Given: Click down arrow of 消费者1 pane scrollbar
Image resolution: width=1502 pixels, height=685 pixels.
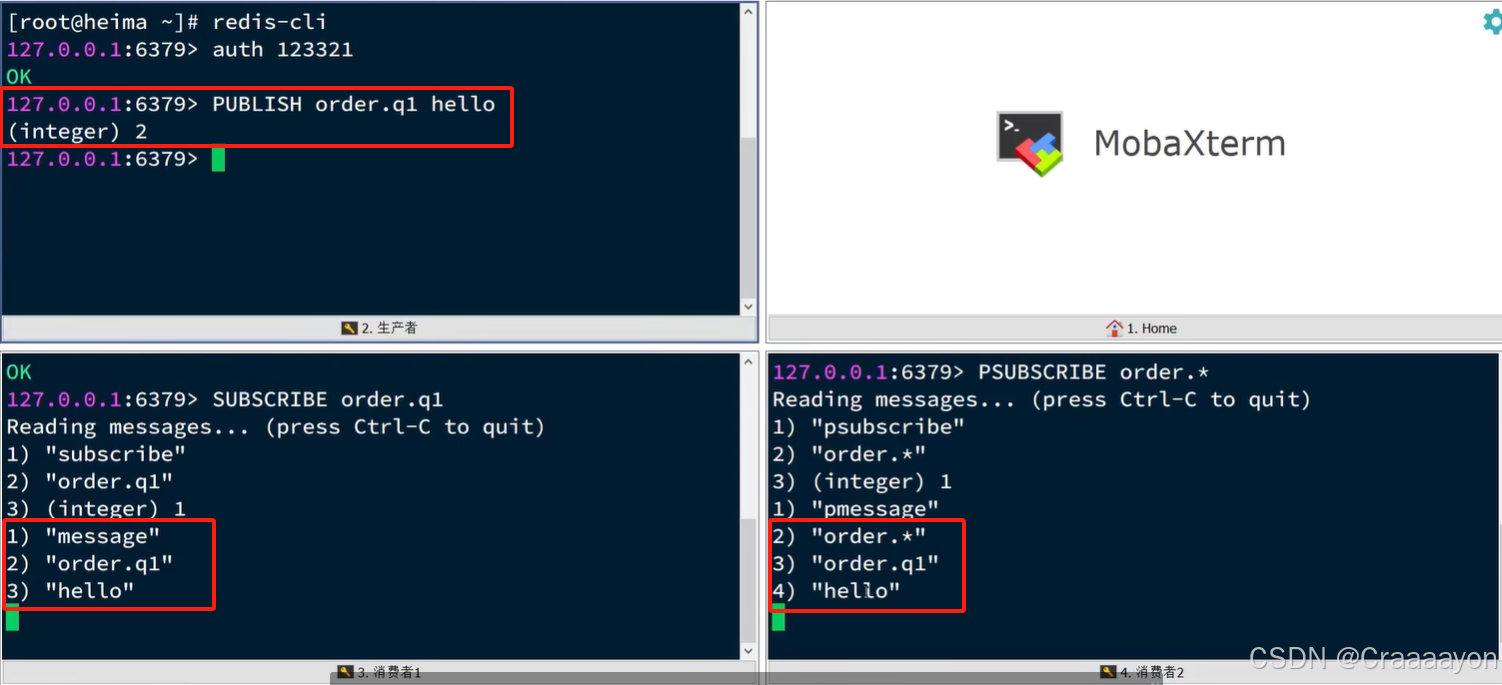Looking at the screenshot, I should [x=748, y=651].
